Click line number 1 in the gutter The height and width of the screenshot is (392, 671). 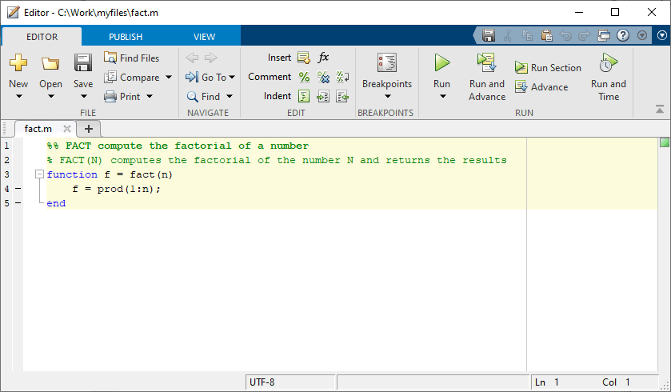(x=6, y=146)
